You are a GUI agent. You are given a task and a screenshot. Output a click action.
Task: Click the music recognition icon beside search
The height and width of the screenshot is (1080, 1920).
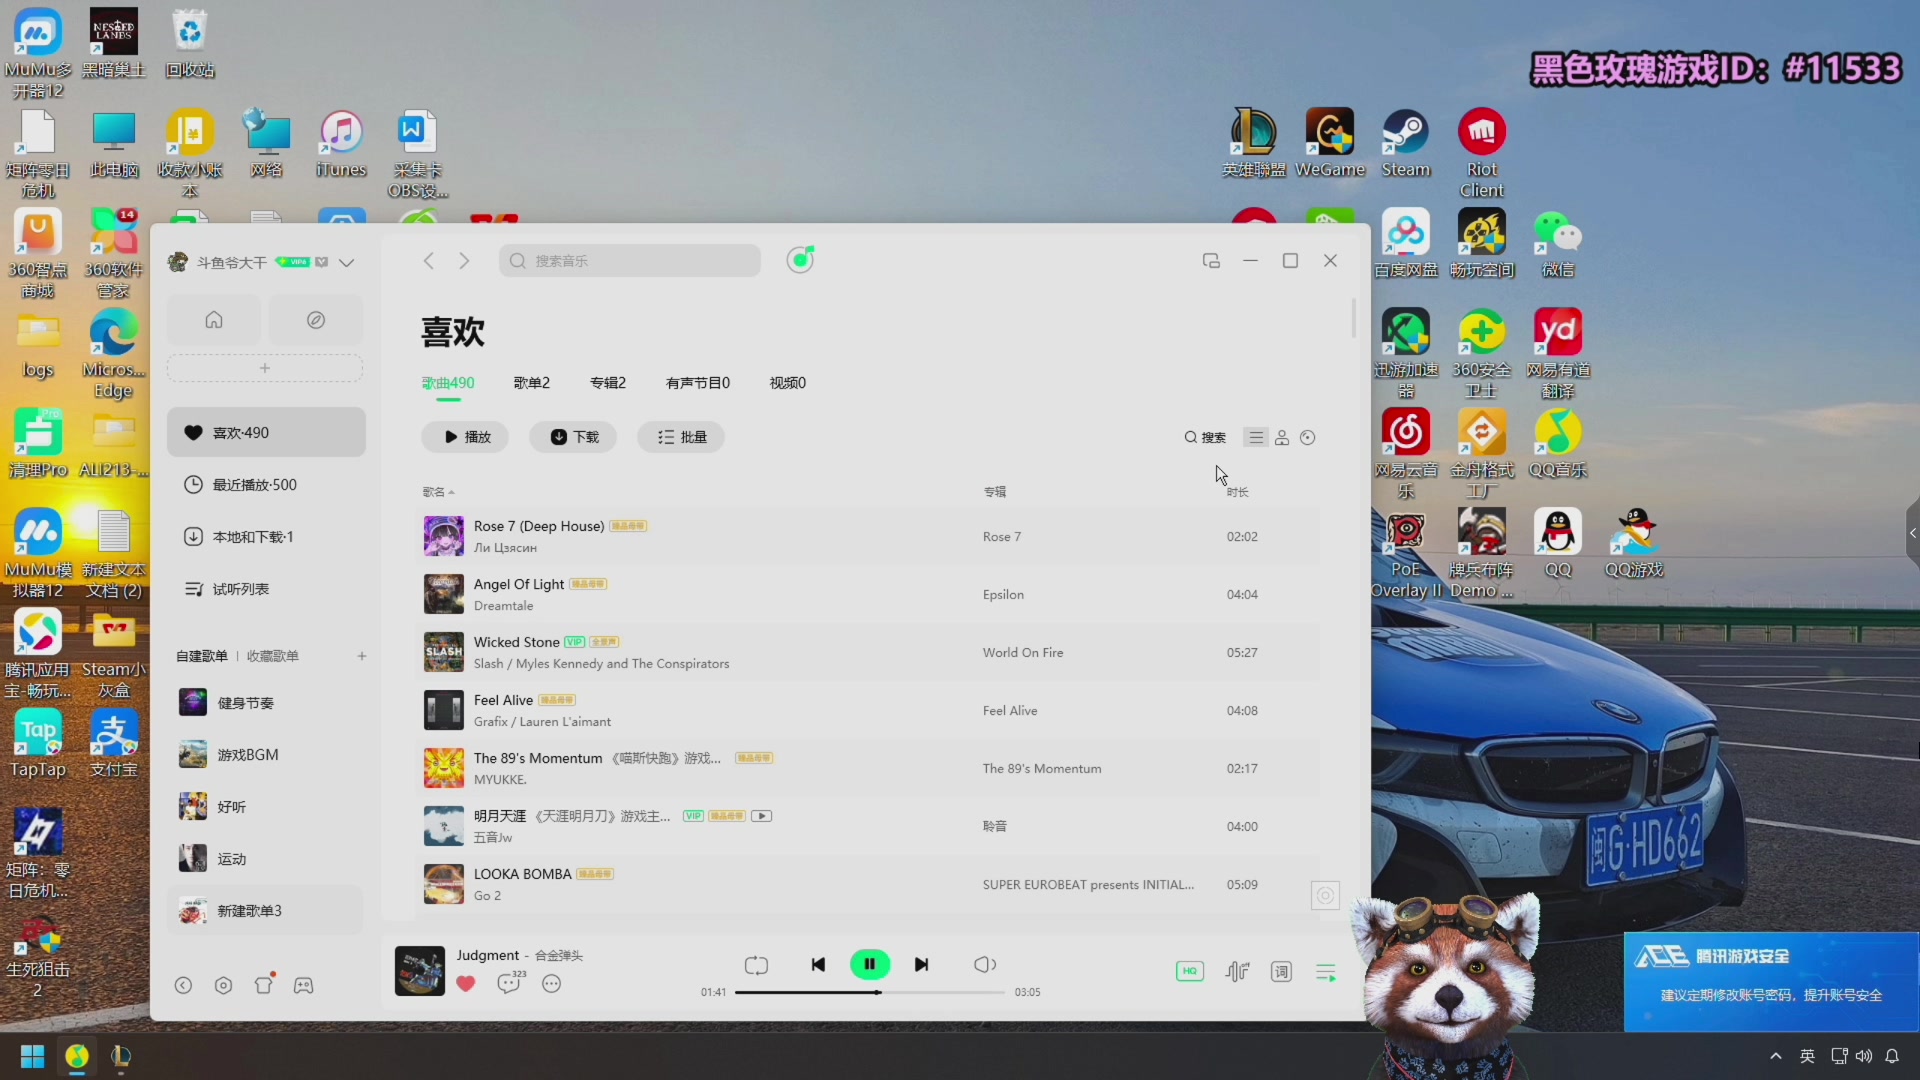coord(800,260)
